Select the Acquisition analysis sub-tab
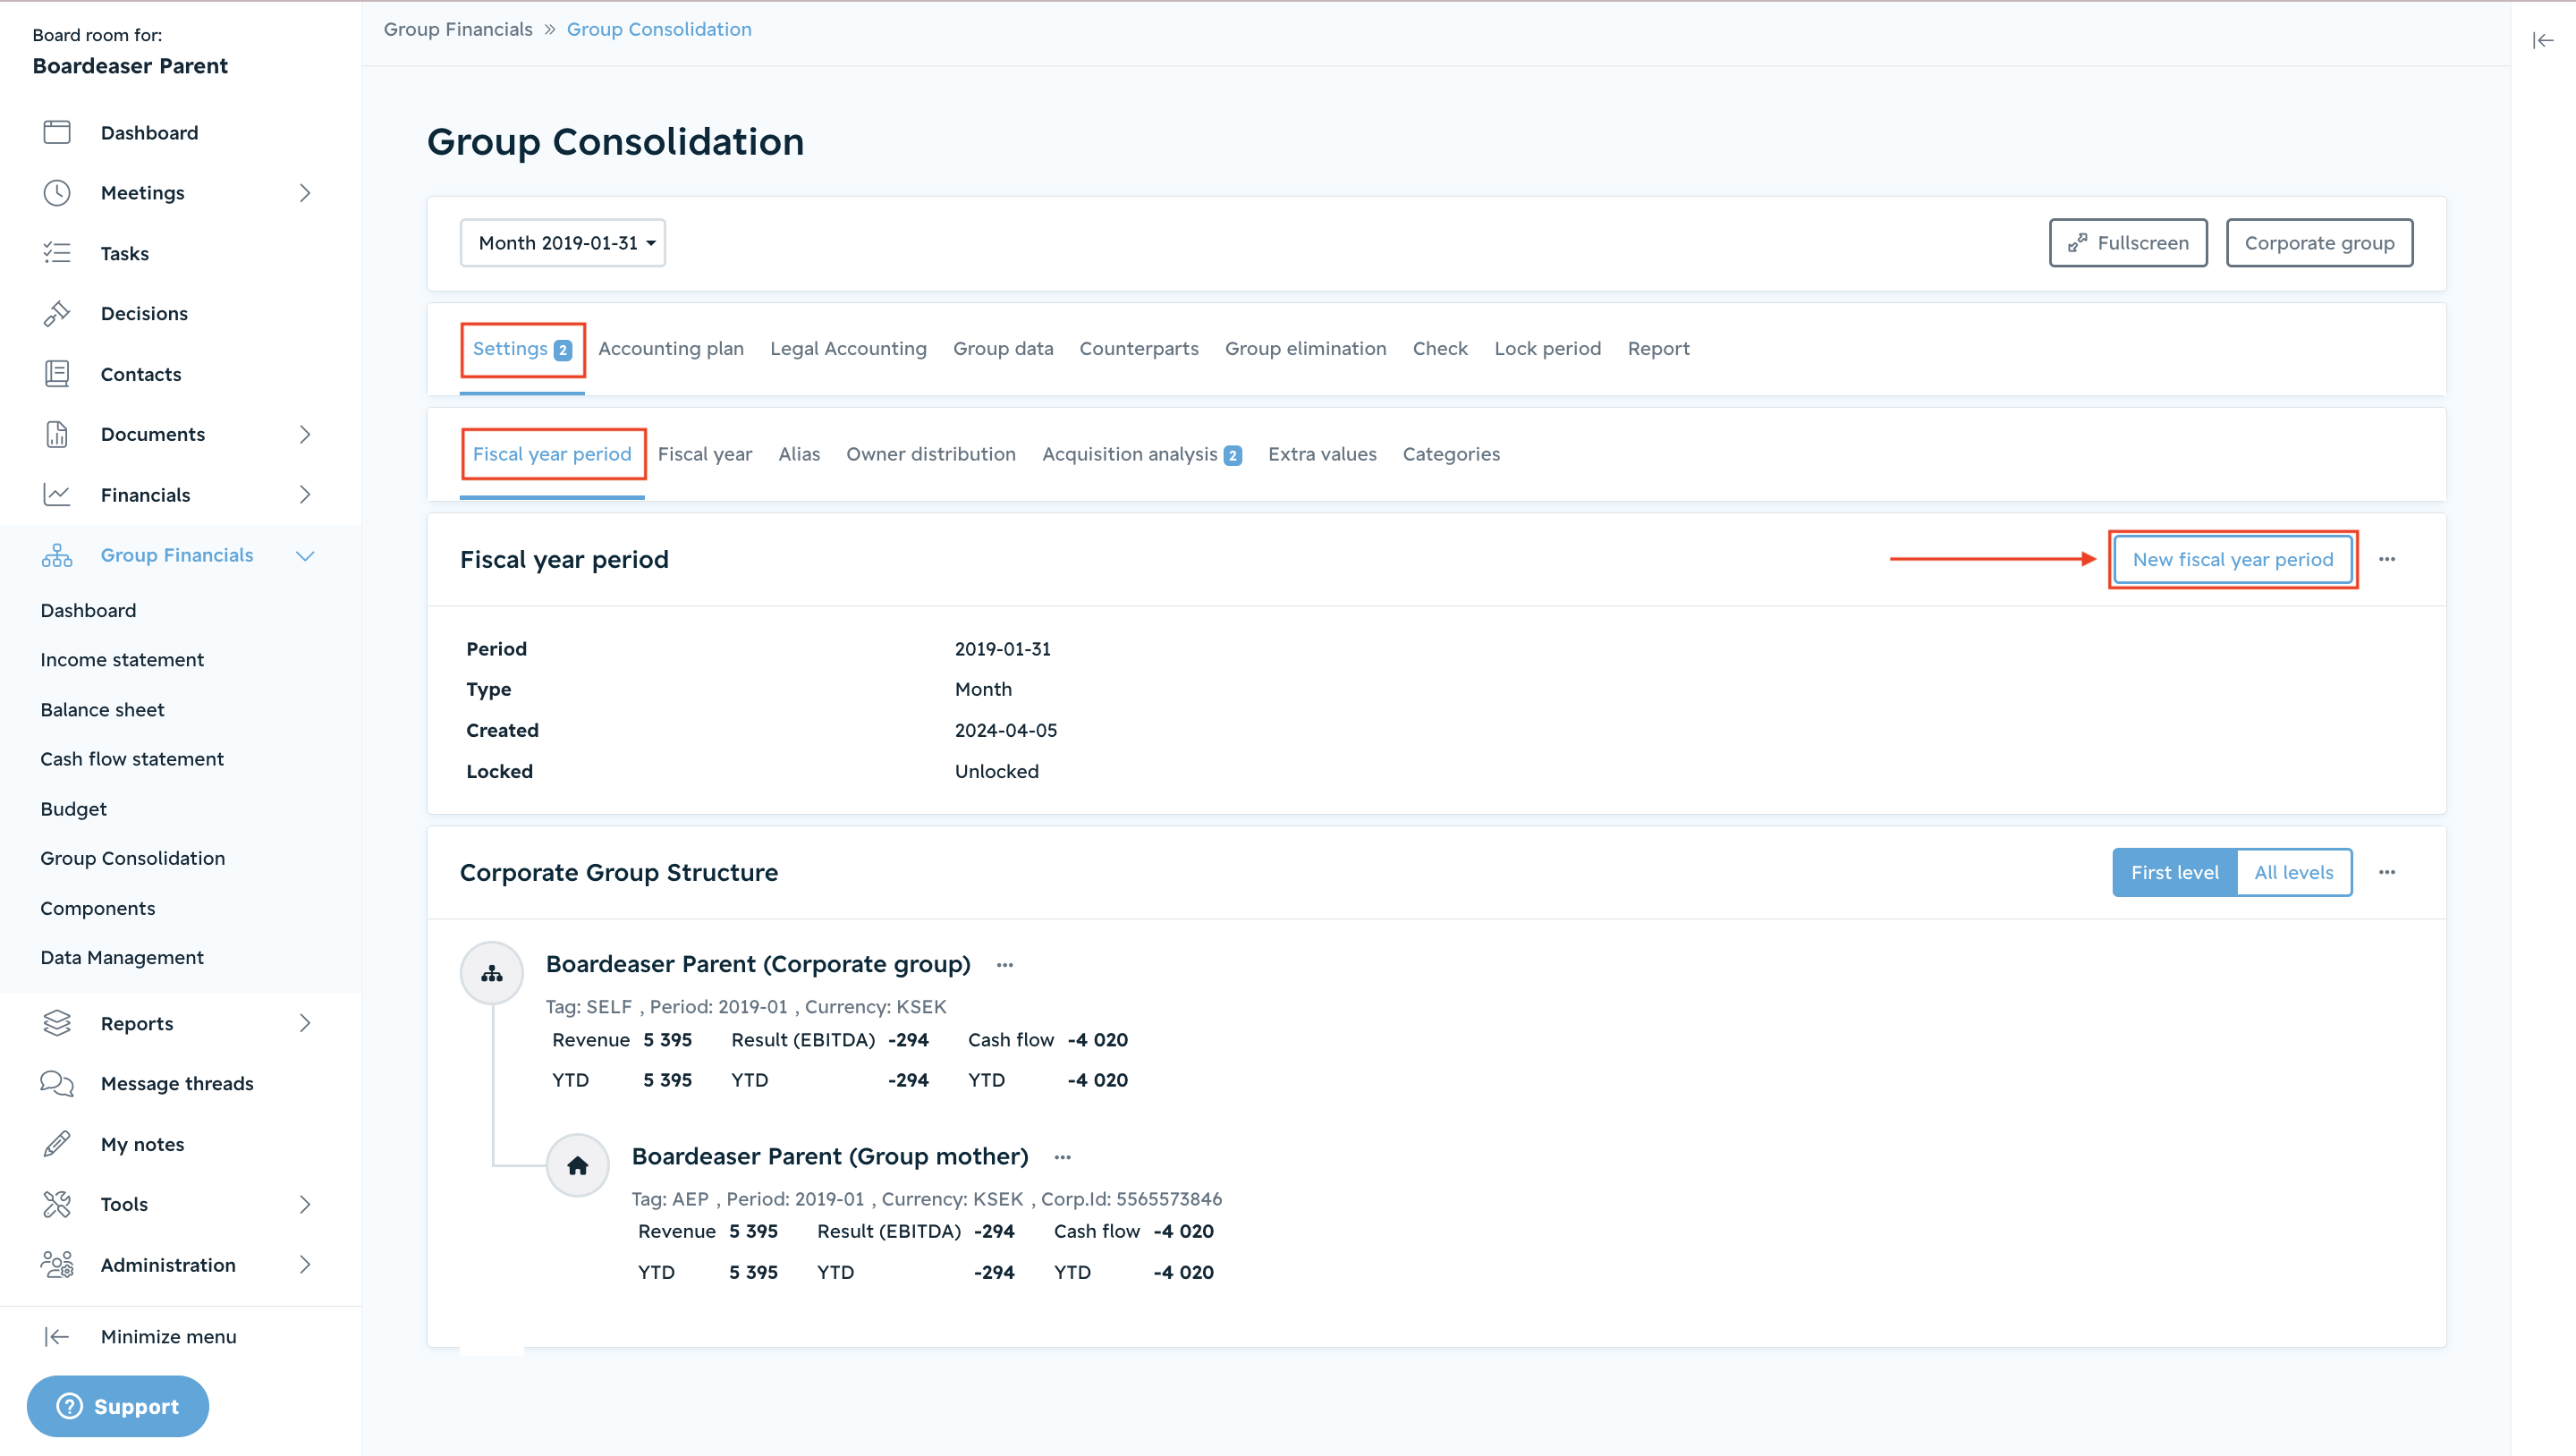This screenshot has width=2576, height=1456. (x=1141, y=454)
